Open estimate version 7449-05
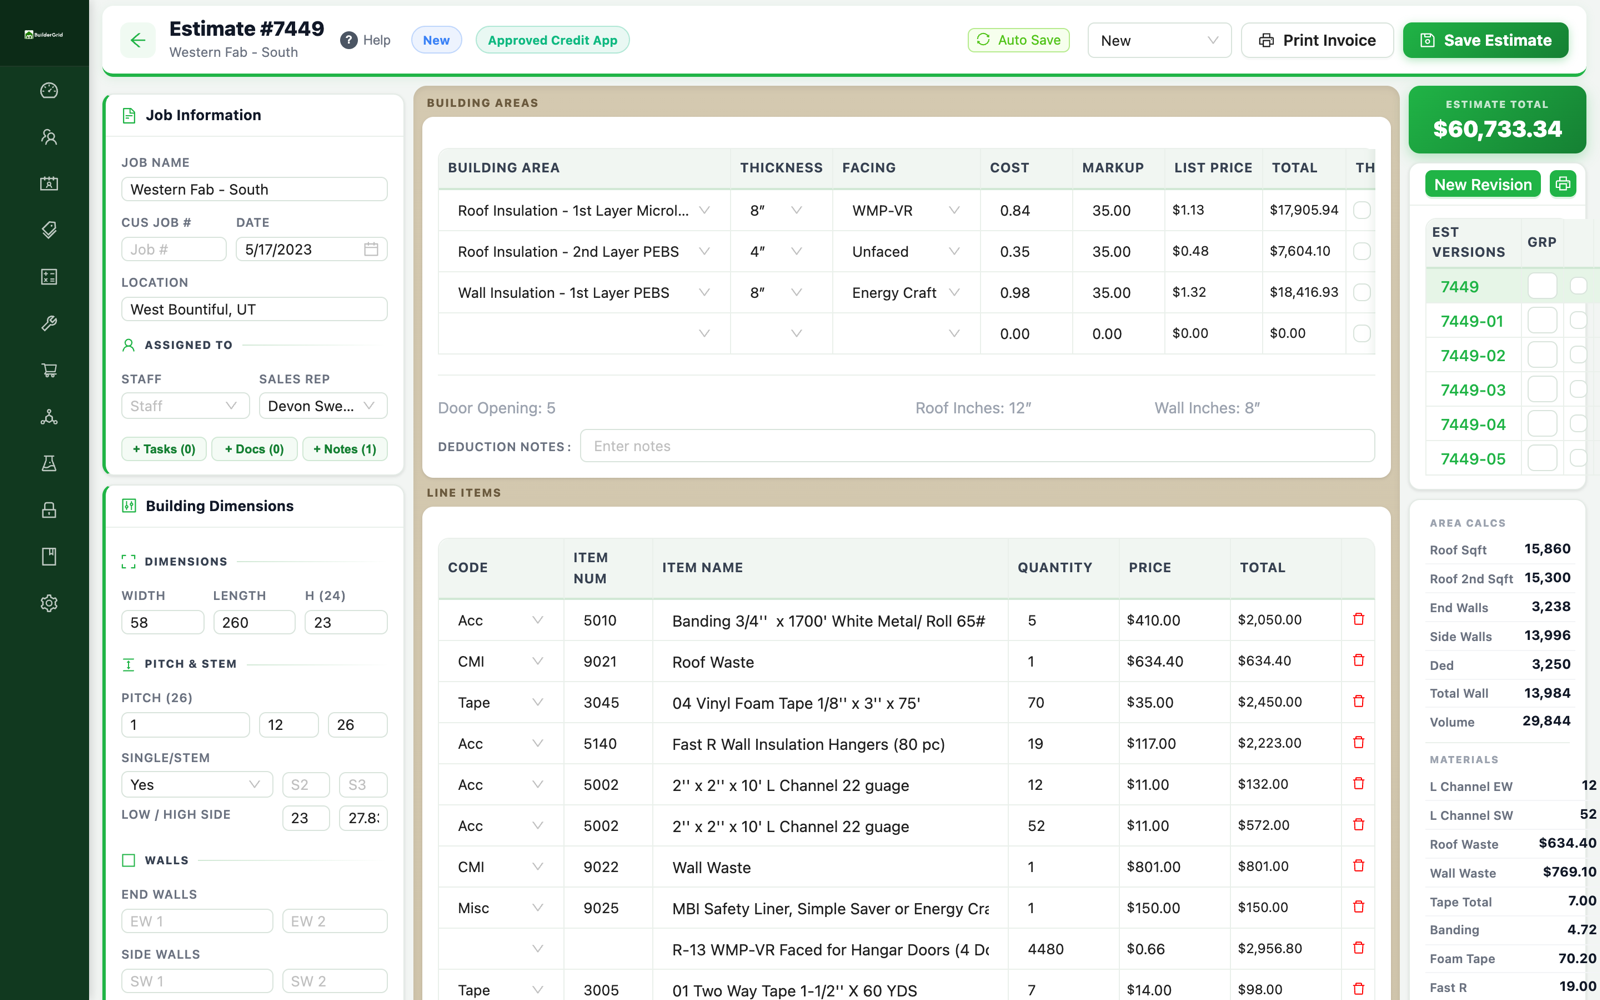 click(x=1472, y=459)
